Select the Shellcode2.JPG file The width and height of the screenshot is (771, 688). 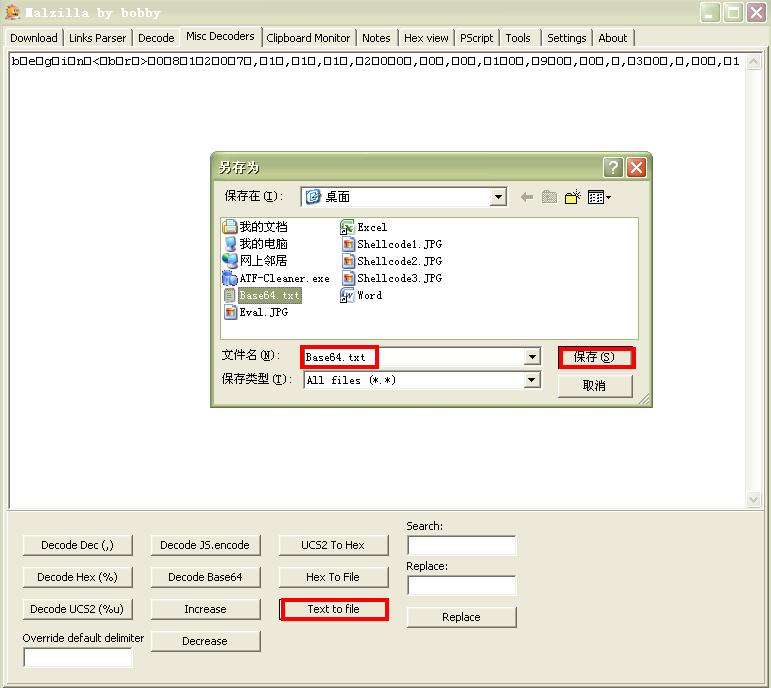[x=392, y=261]
